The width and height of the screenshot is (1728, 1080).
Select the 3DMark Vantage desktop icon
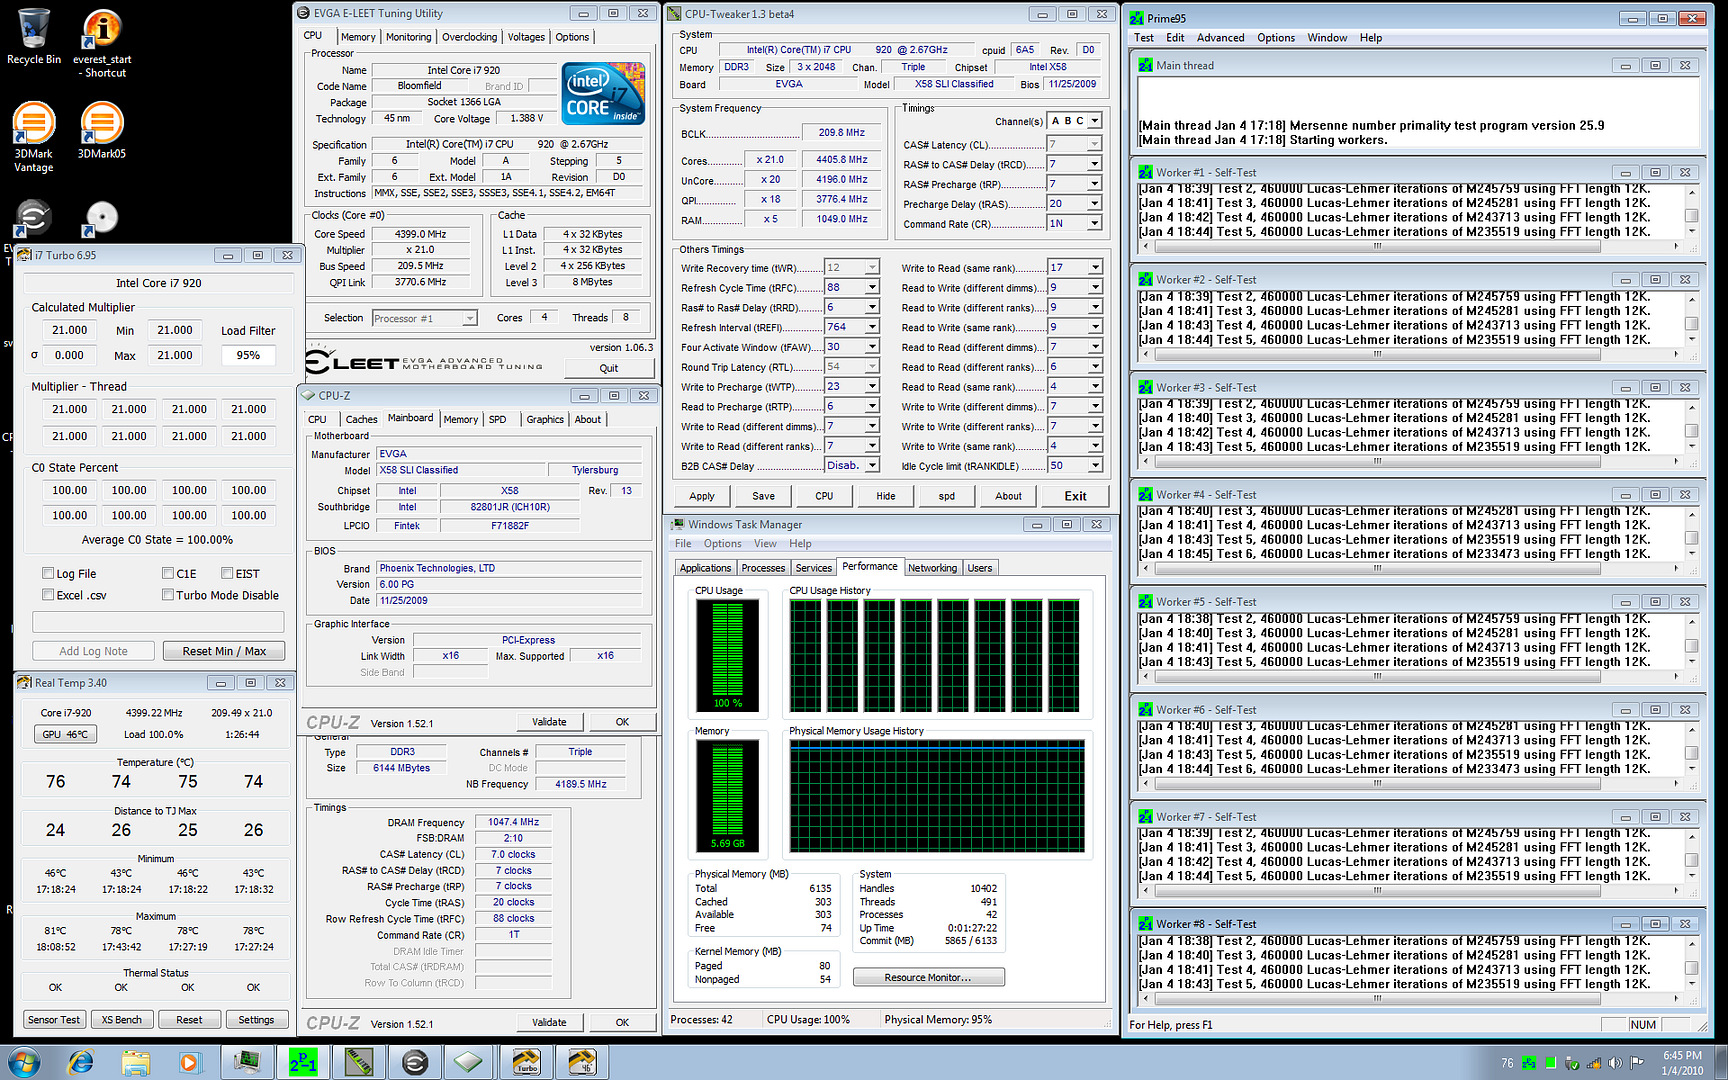[34, 137]
